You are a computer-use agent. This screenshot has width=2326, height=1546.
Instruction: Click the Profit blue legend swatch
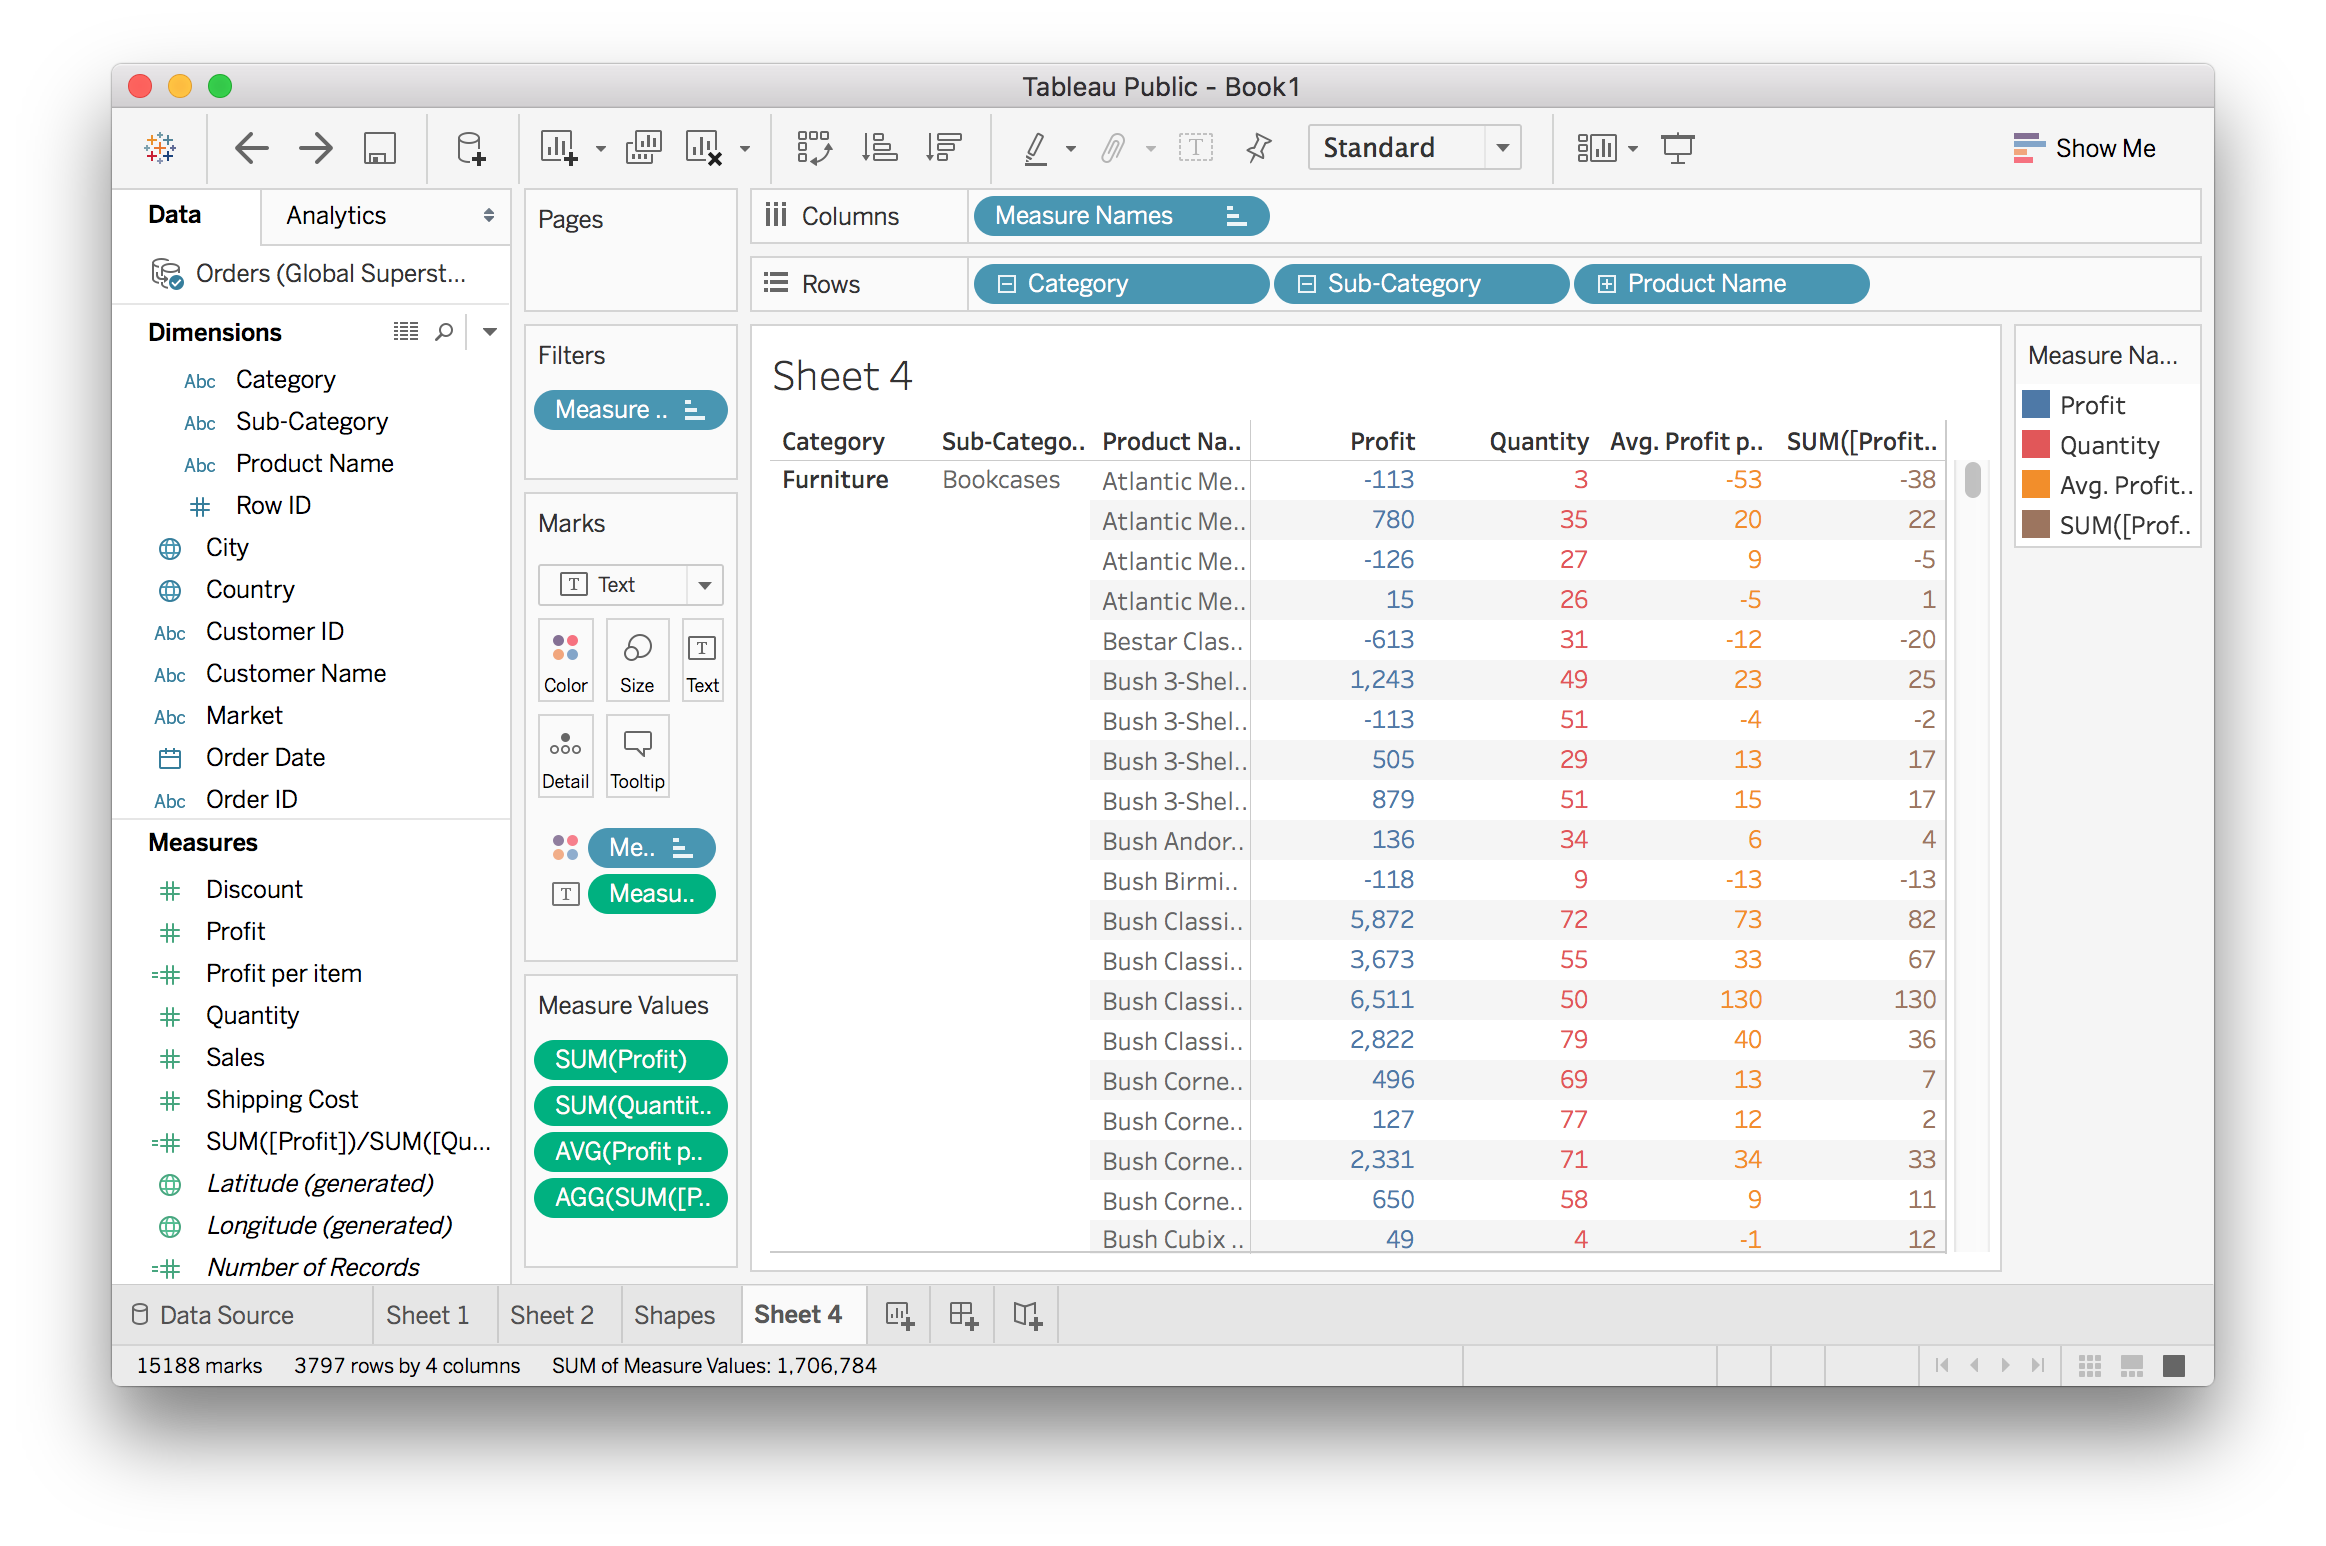coord(2036,405)
